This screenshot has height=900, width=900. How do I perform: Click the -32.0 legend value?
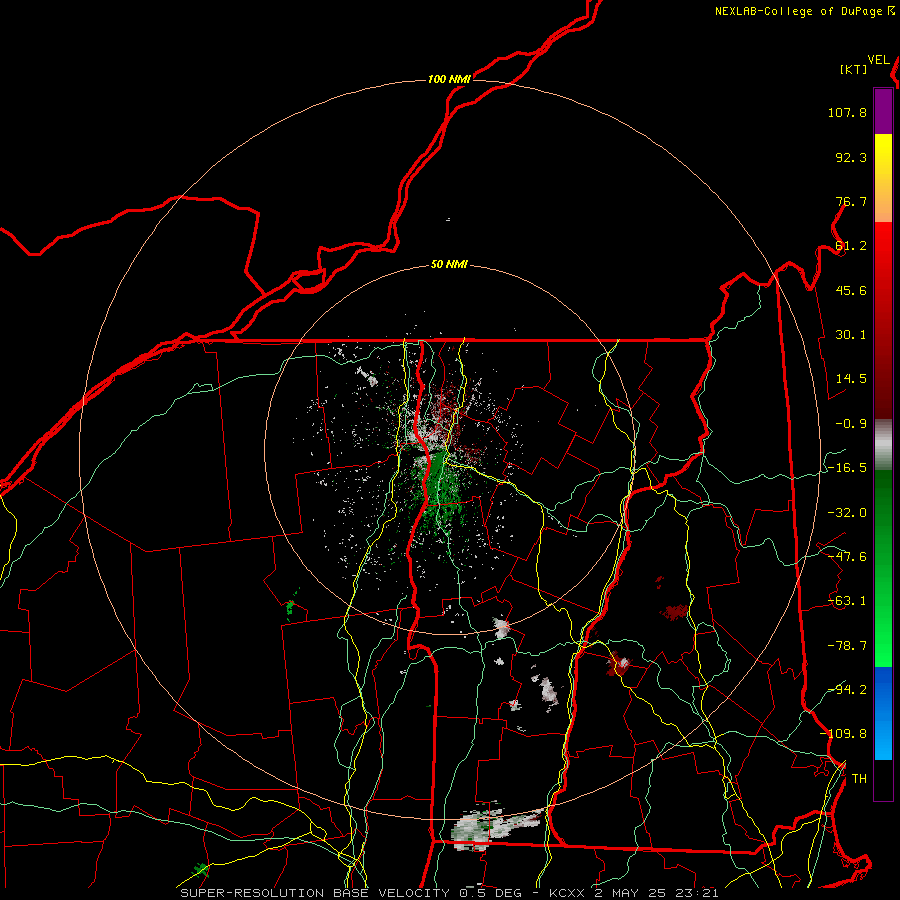(847, 513)
